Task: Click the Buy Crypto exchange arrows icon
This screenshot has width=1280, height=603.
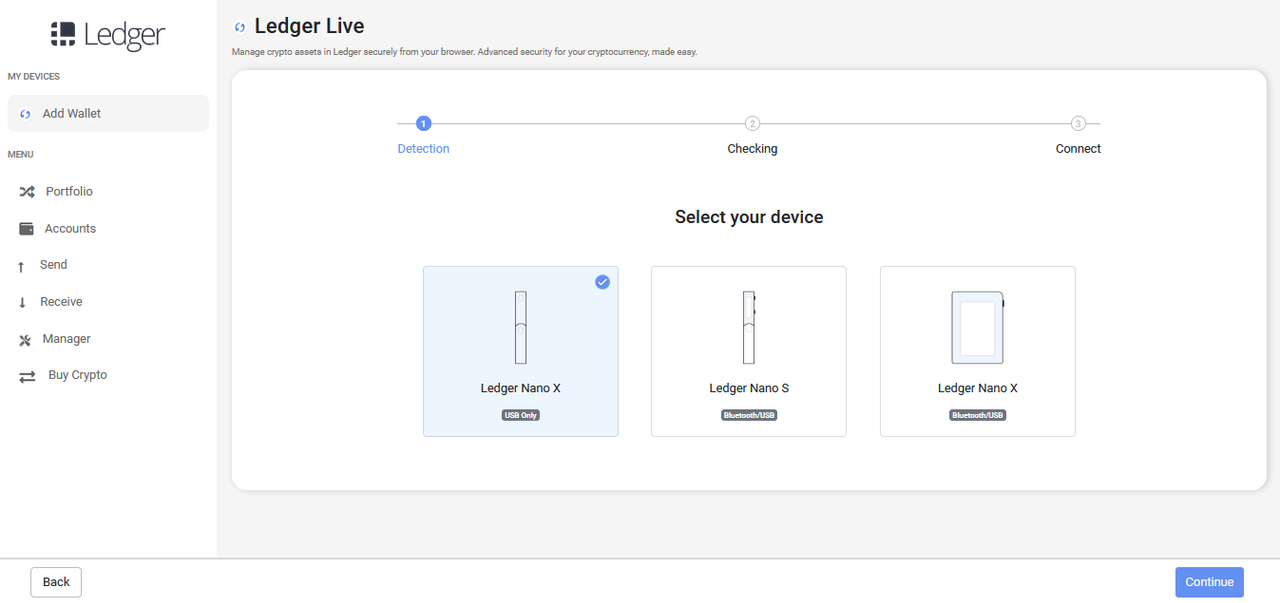Action: tap(27, 376)
